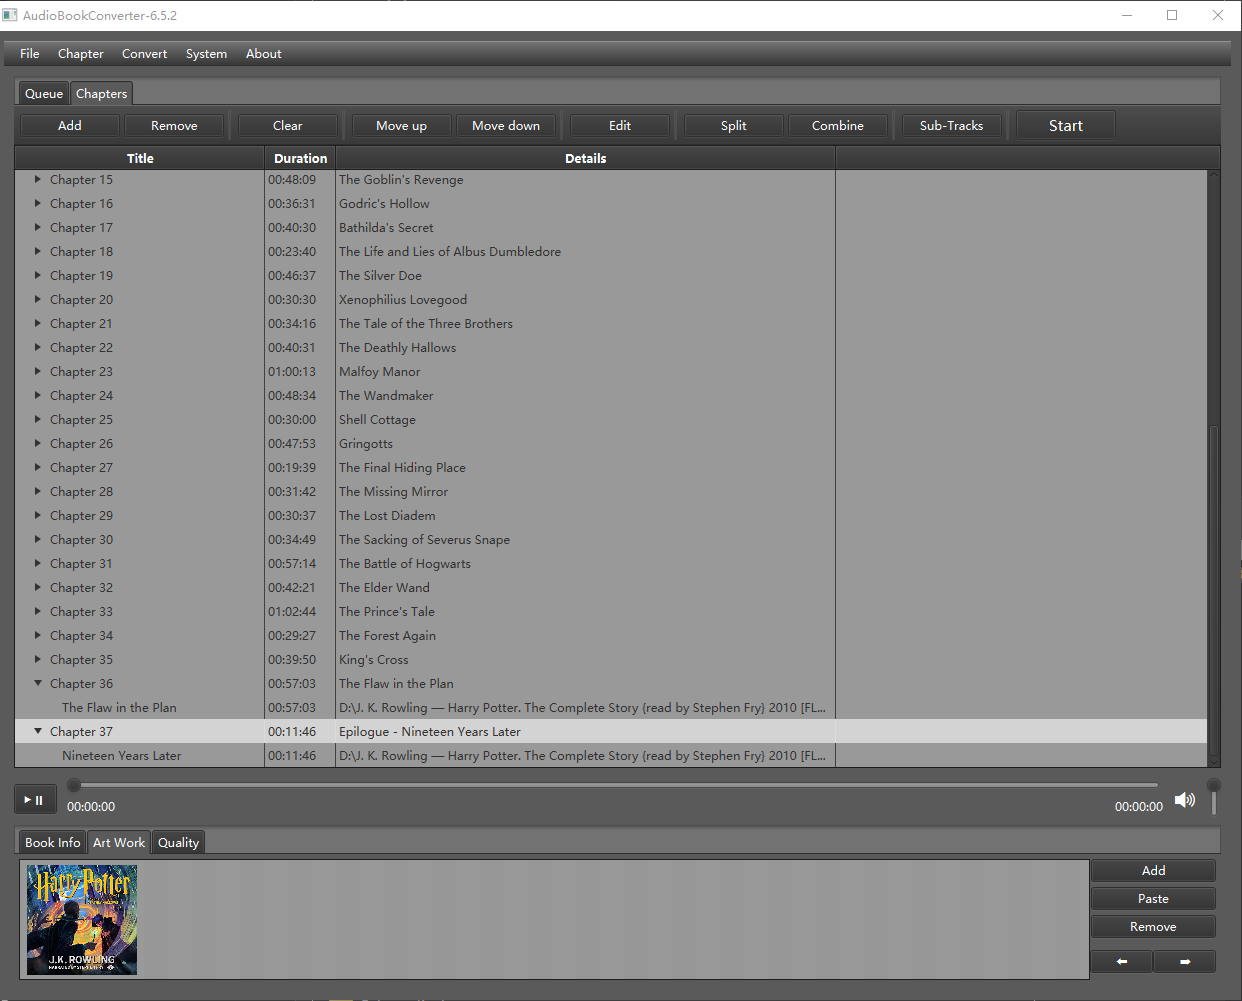
Task: Open the Quality tab
Action: pos(178,842)
